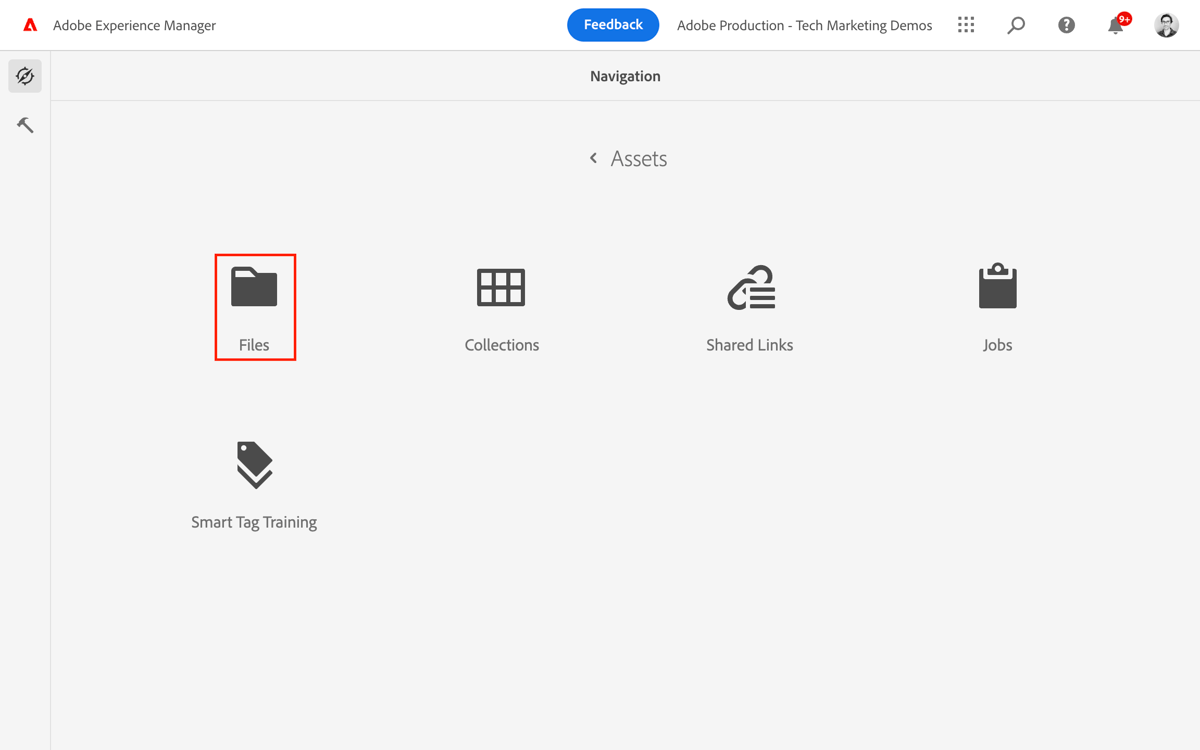Select the Navigation compass icon in left rail
Screen dimensions: 1200x750
[24, 75]
